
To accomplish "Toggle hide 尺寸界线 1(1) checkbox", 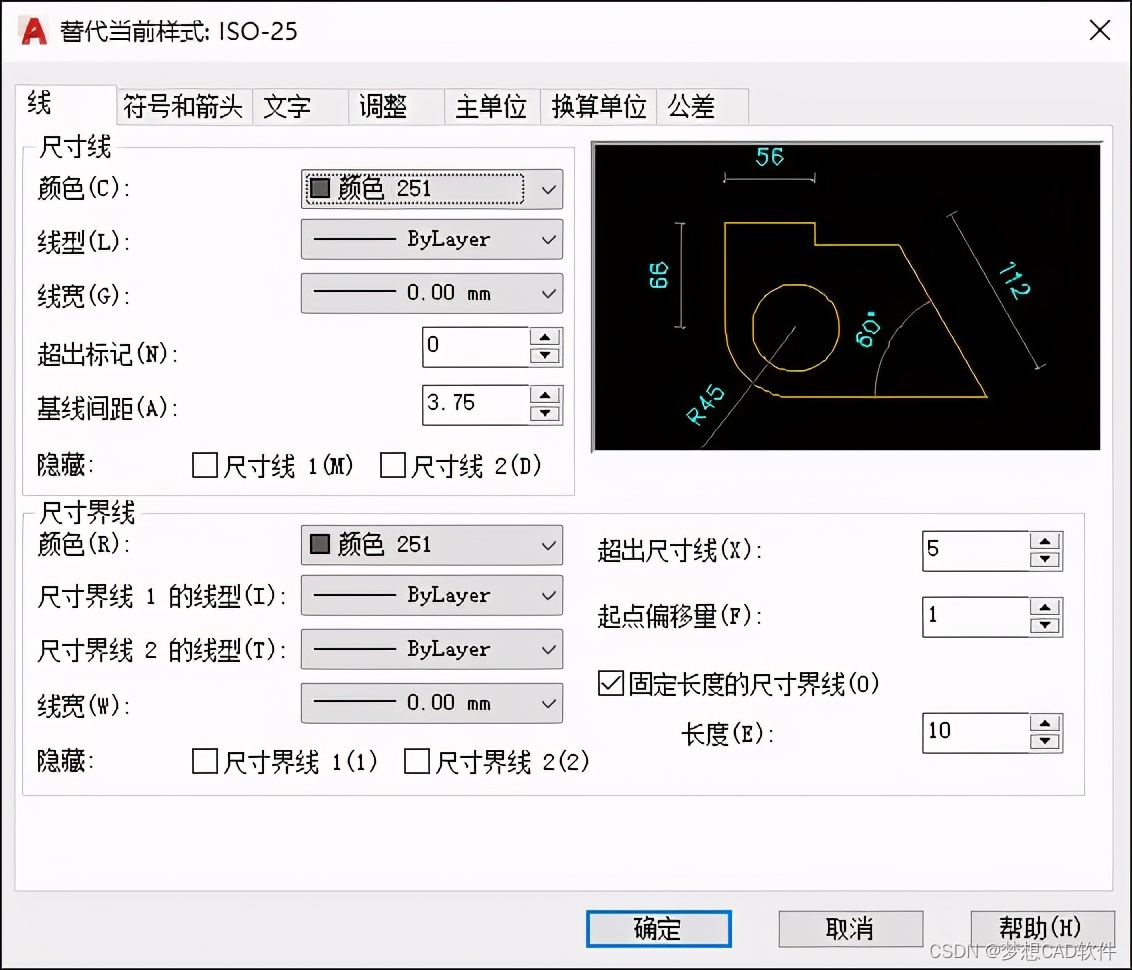I will click(205, 761).
